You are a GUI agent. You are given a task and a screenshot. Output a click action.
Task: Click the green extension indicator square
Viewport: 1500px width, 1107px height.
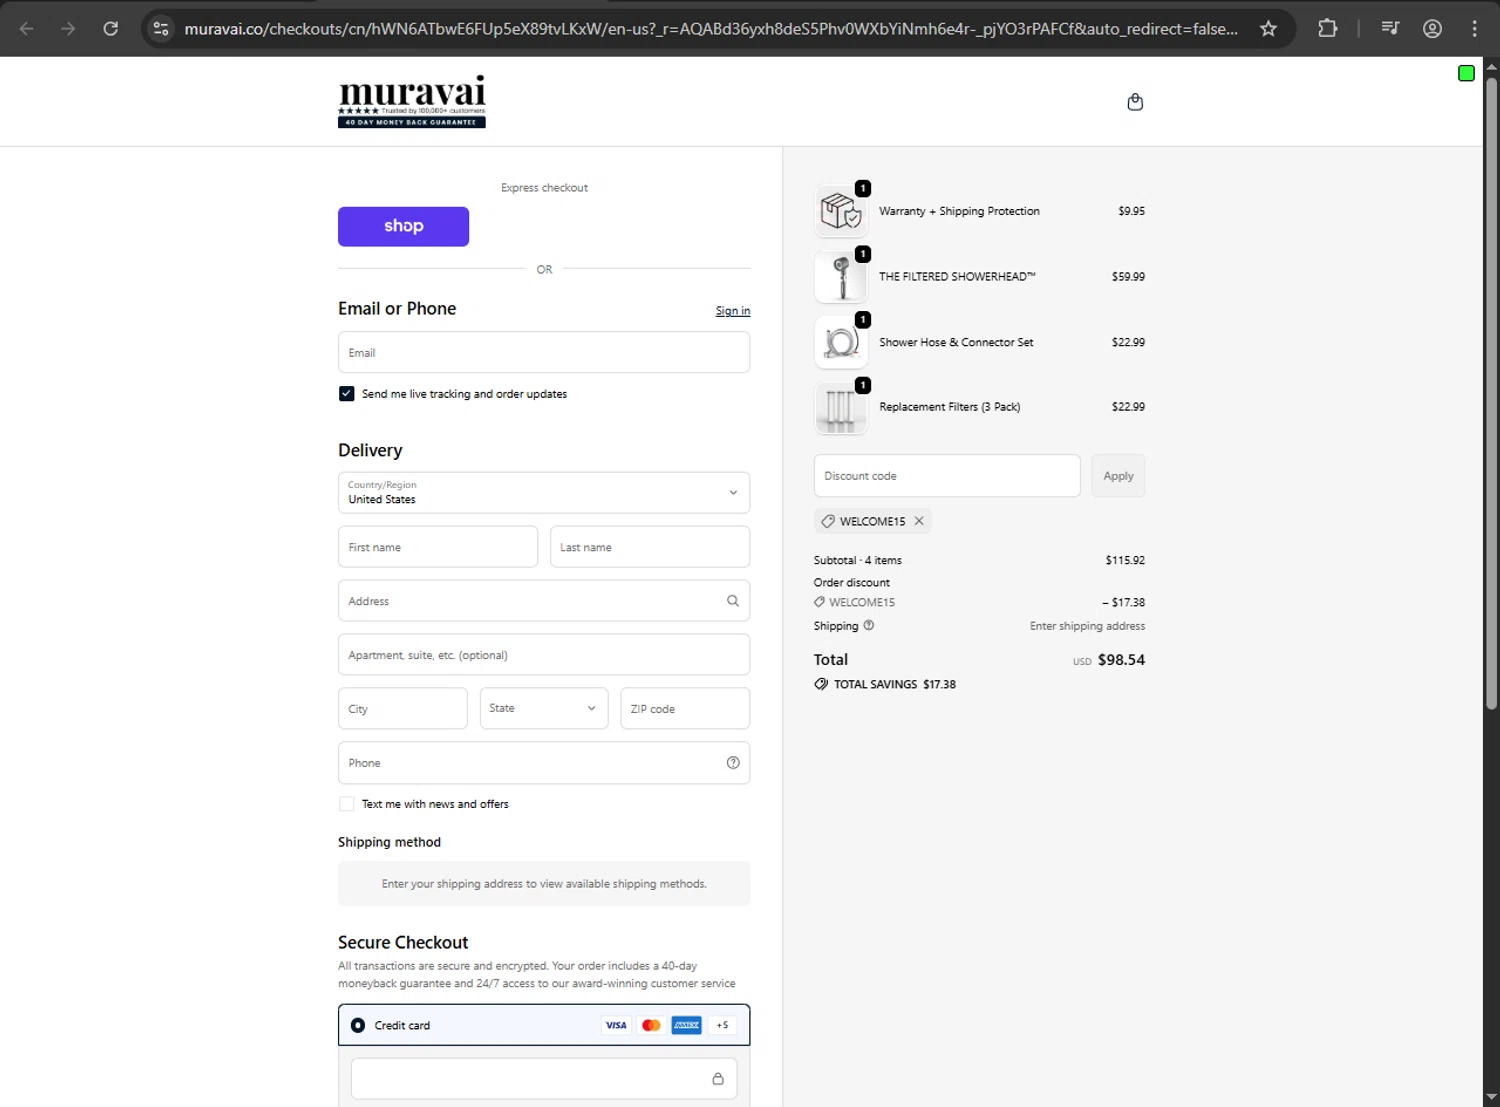pyautogui.click(x=1466, y=73)
